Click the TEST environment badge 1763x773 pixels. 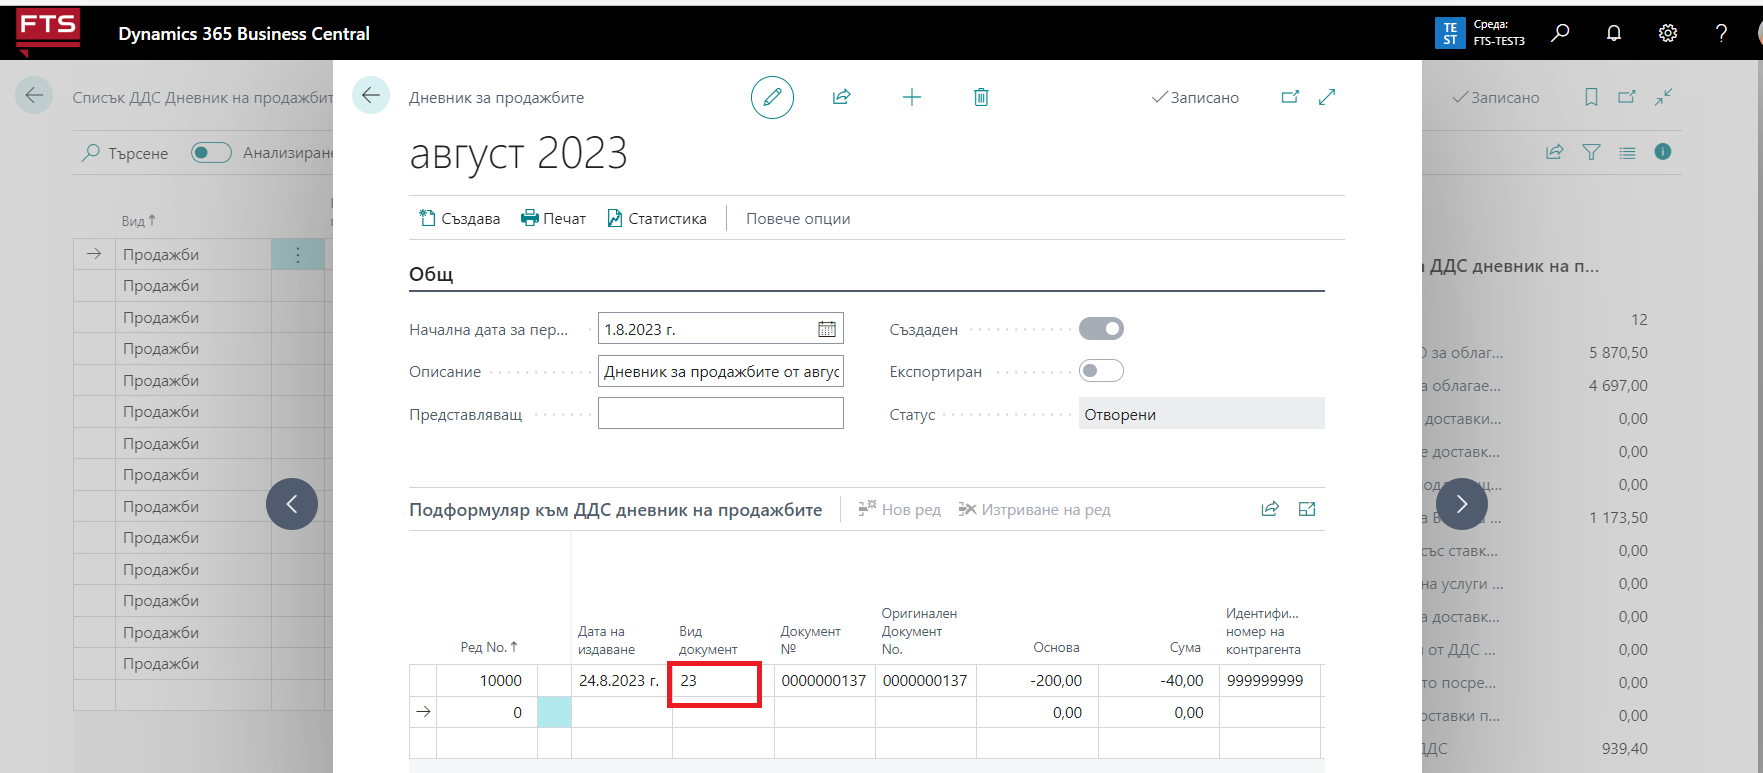(x=1450, y=33)
